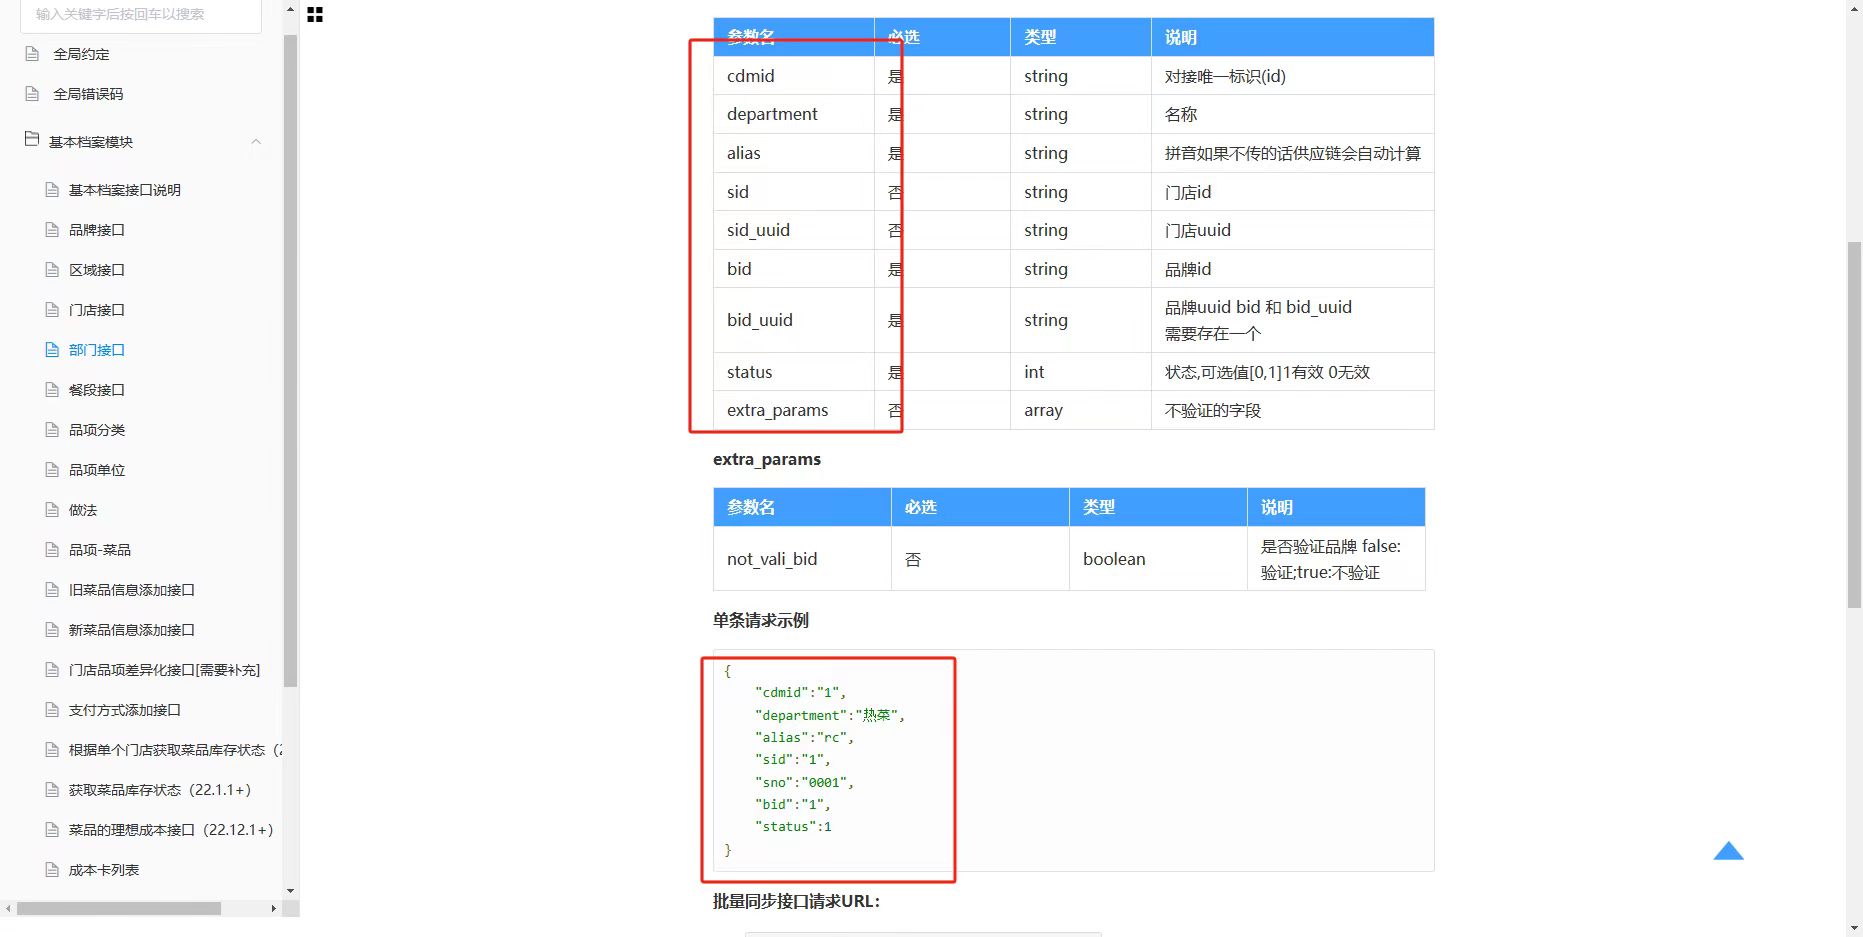Click document icon beside 部门接口
Viewport: 1863px width, 937px height.
[52, 350]
